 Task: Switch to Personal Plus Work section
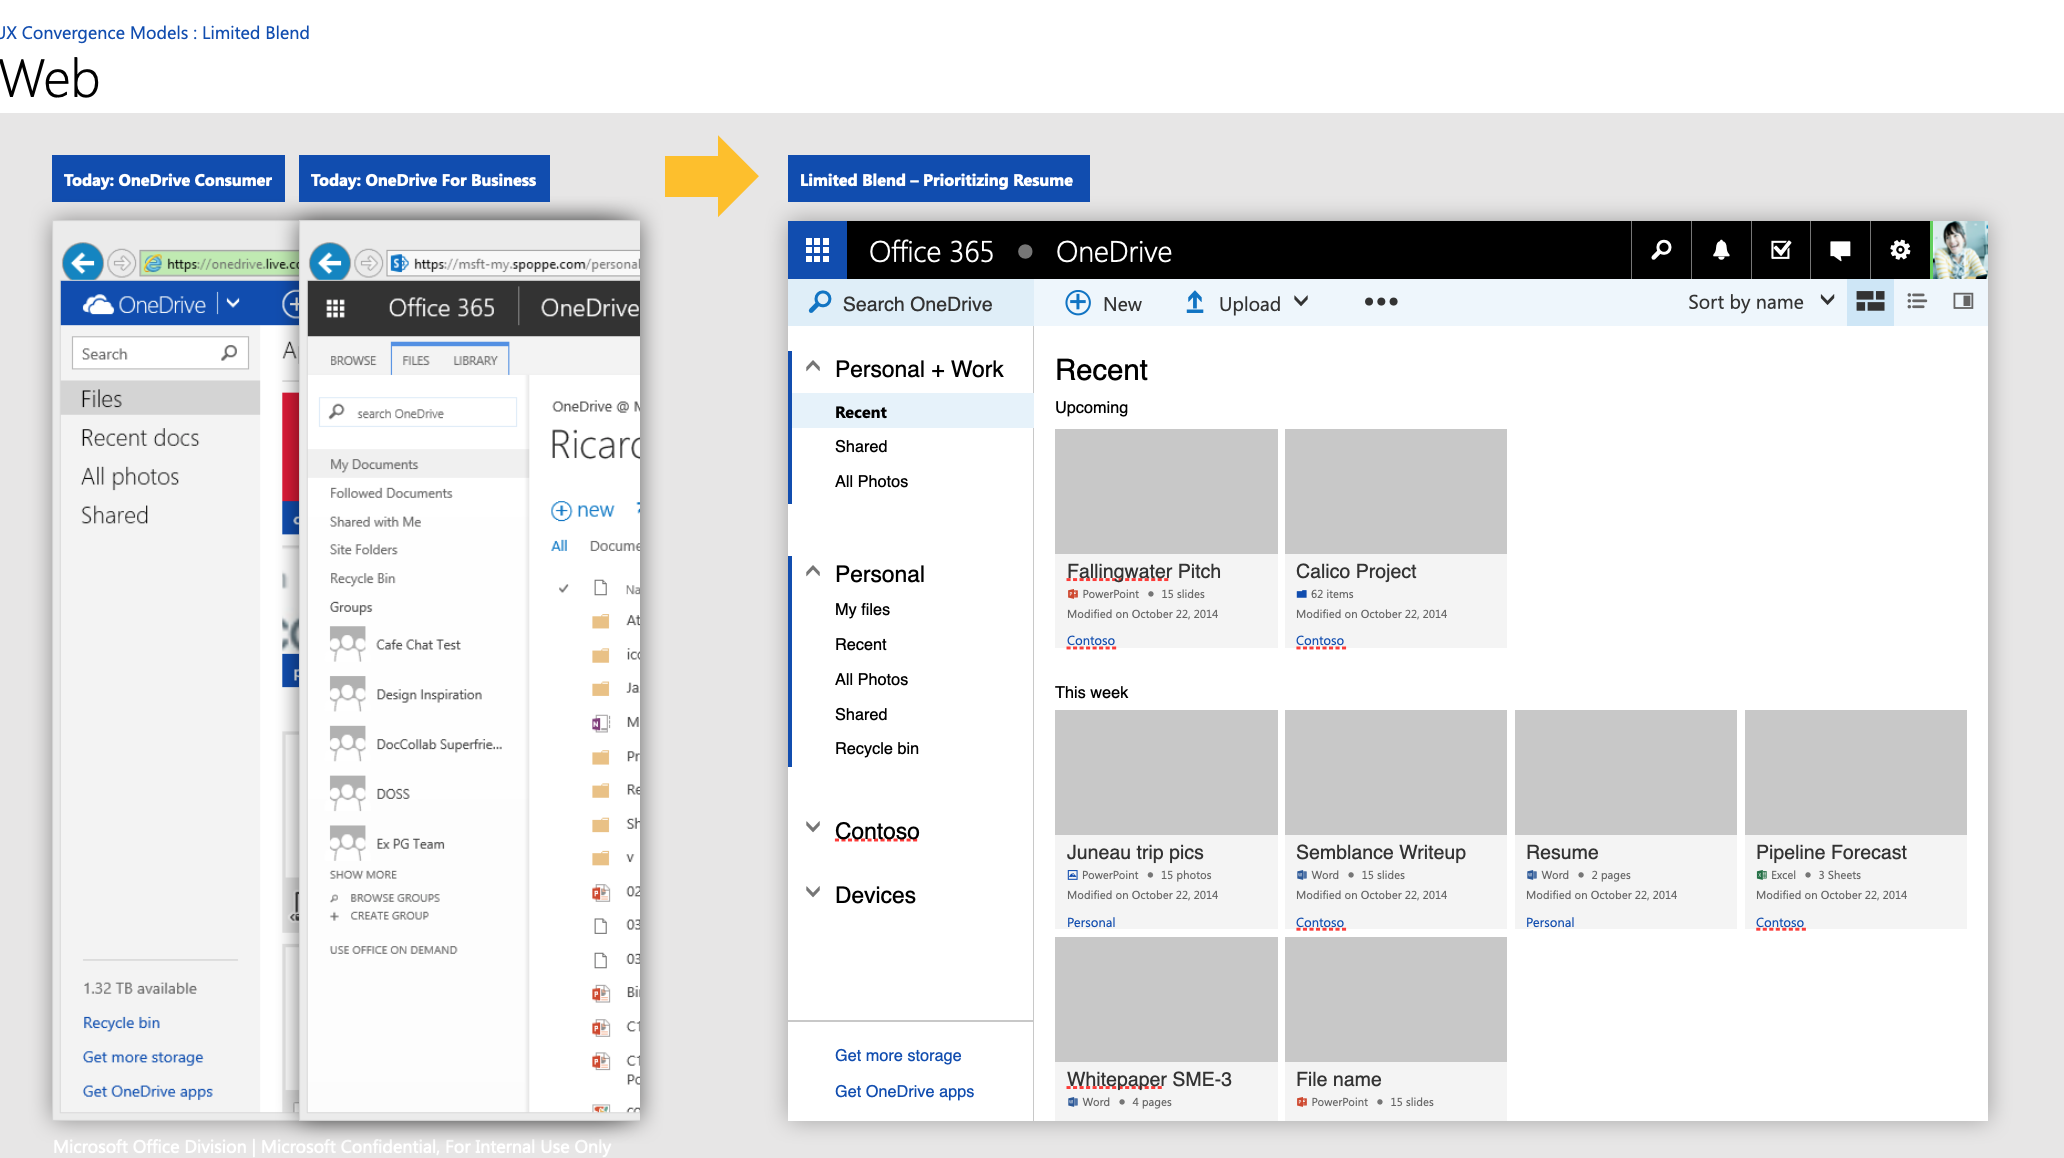[x=920, y=369]
